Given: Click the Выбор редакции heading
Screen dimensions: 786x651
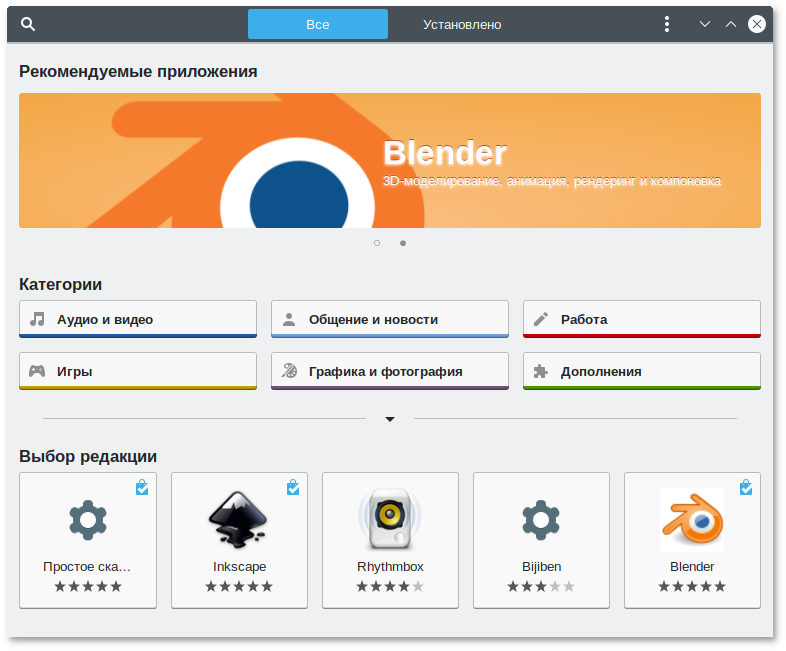Looking at the screenshot, I should pos(88,457).
